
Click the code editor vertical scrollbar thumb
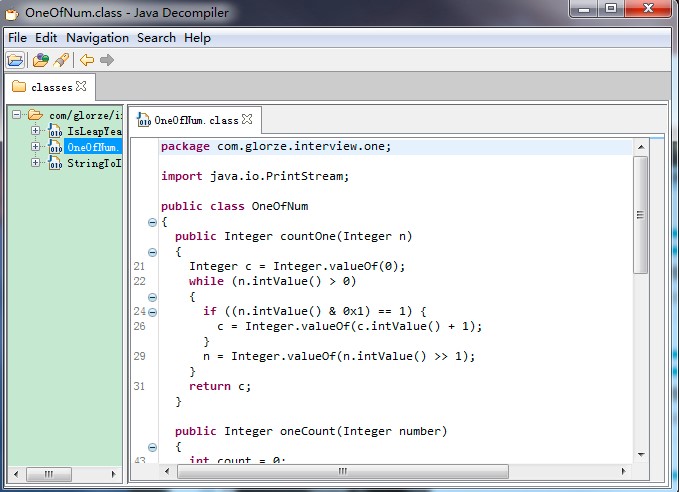[640, 214]
